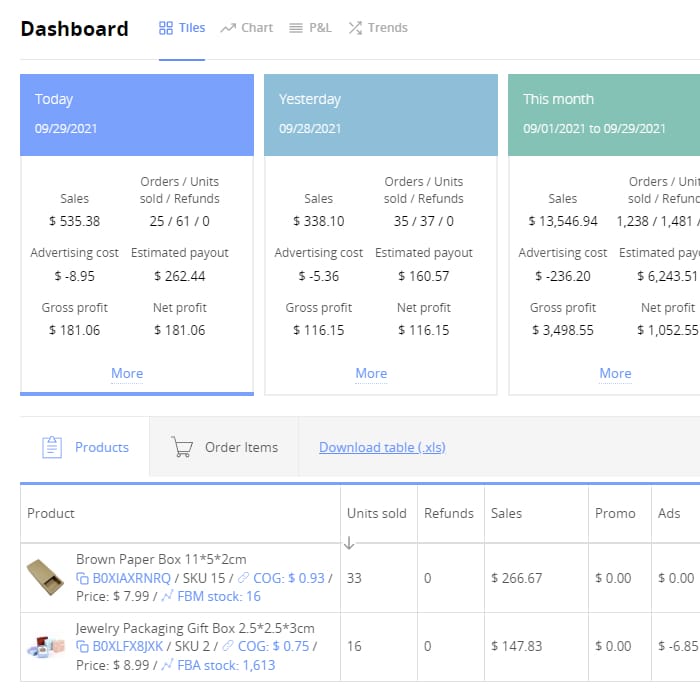Image resolution: width=700 pixels, height=700 pixels.
Task: Click the Tiles grid icon
Action: pos(166,28)
